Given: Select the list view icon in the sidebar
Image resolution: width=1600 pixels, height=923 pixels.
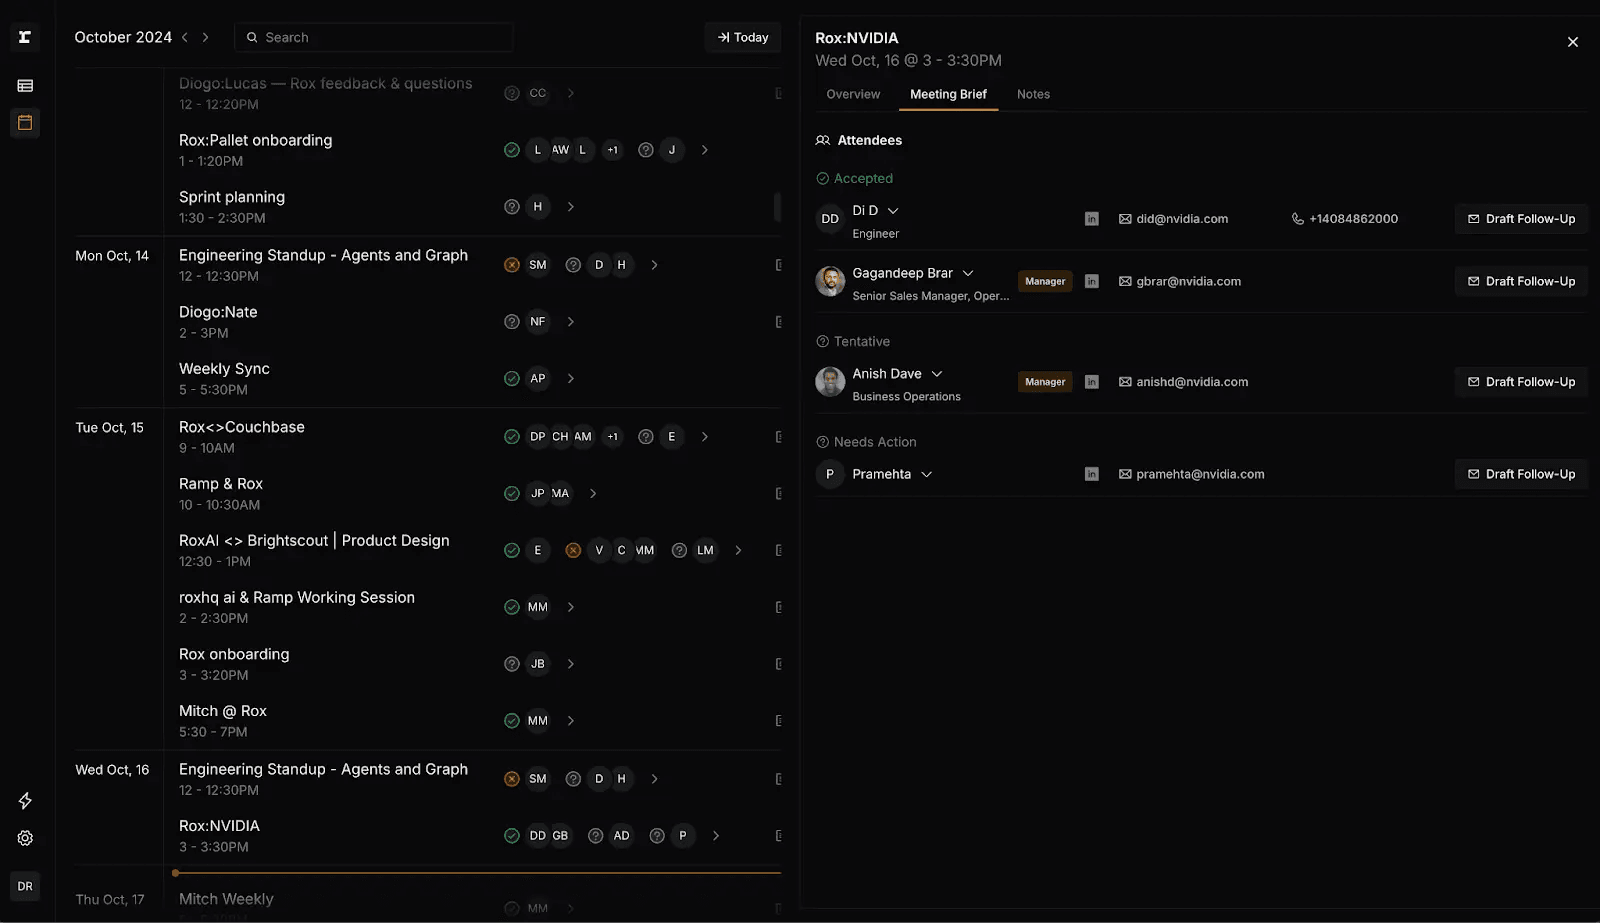Looking at the screenshot, I should tap(24, 85).
